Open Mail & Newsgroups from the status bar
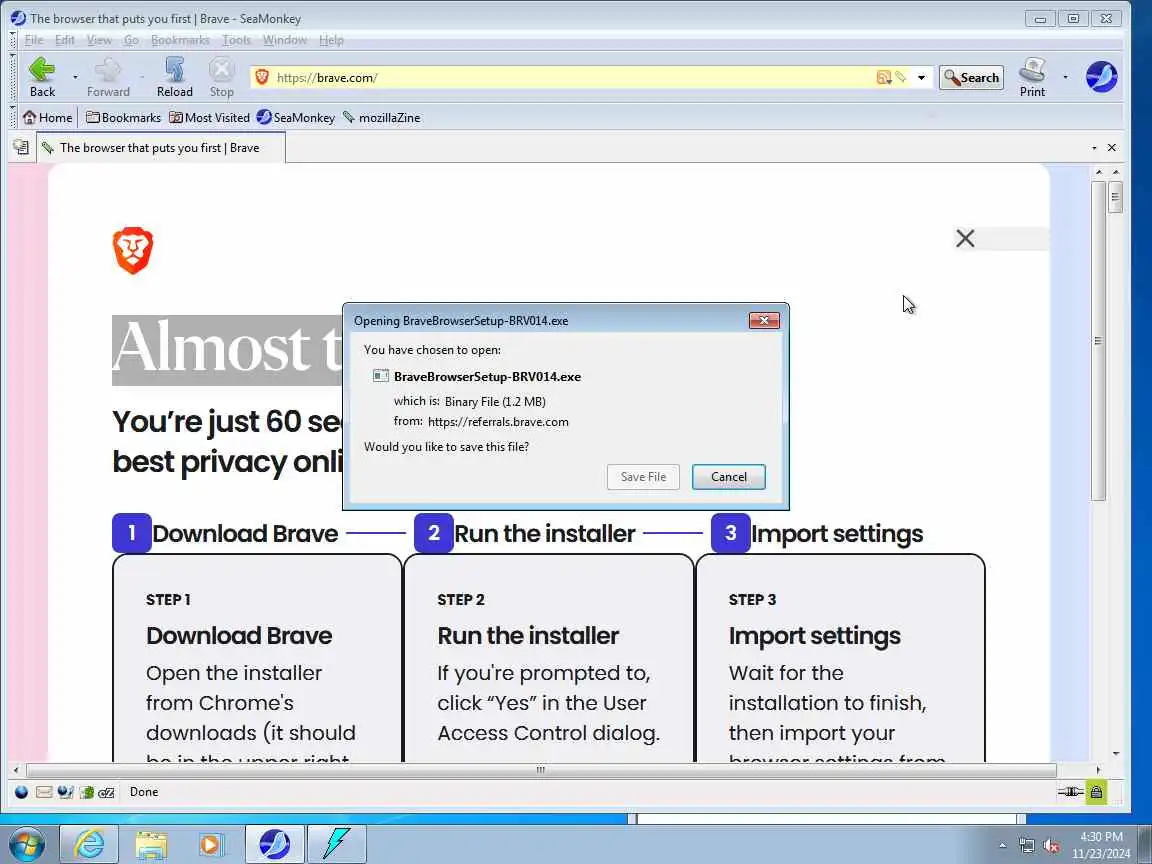 tap(44, 792)
